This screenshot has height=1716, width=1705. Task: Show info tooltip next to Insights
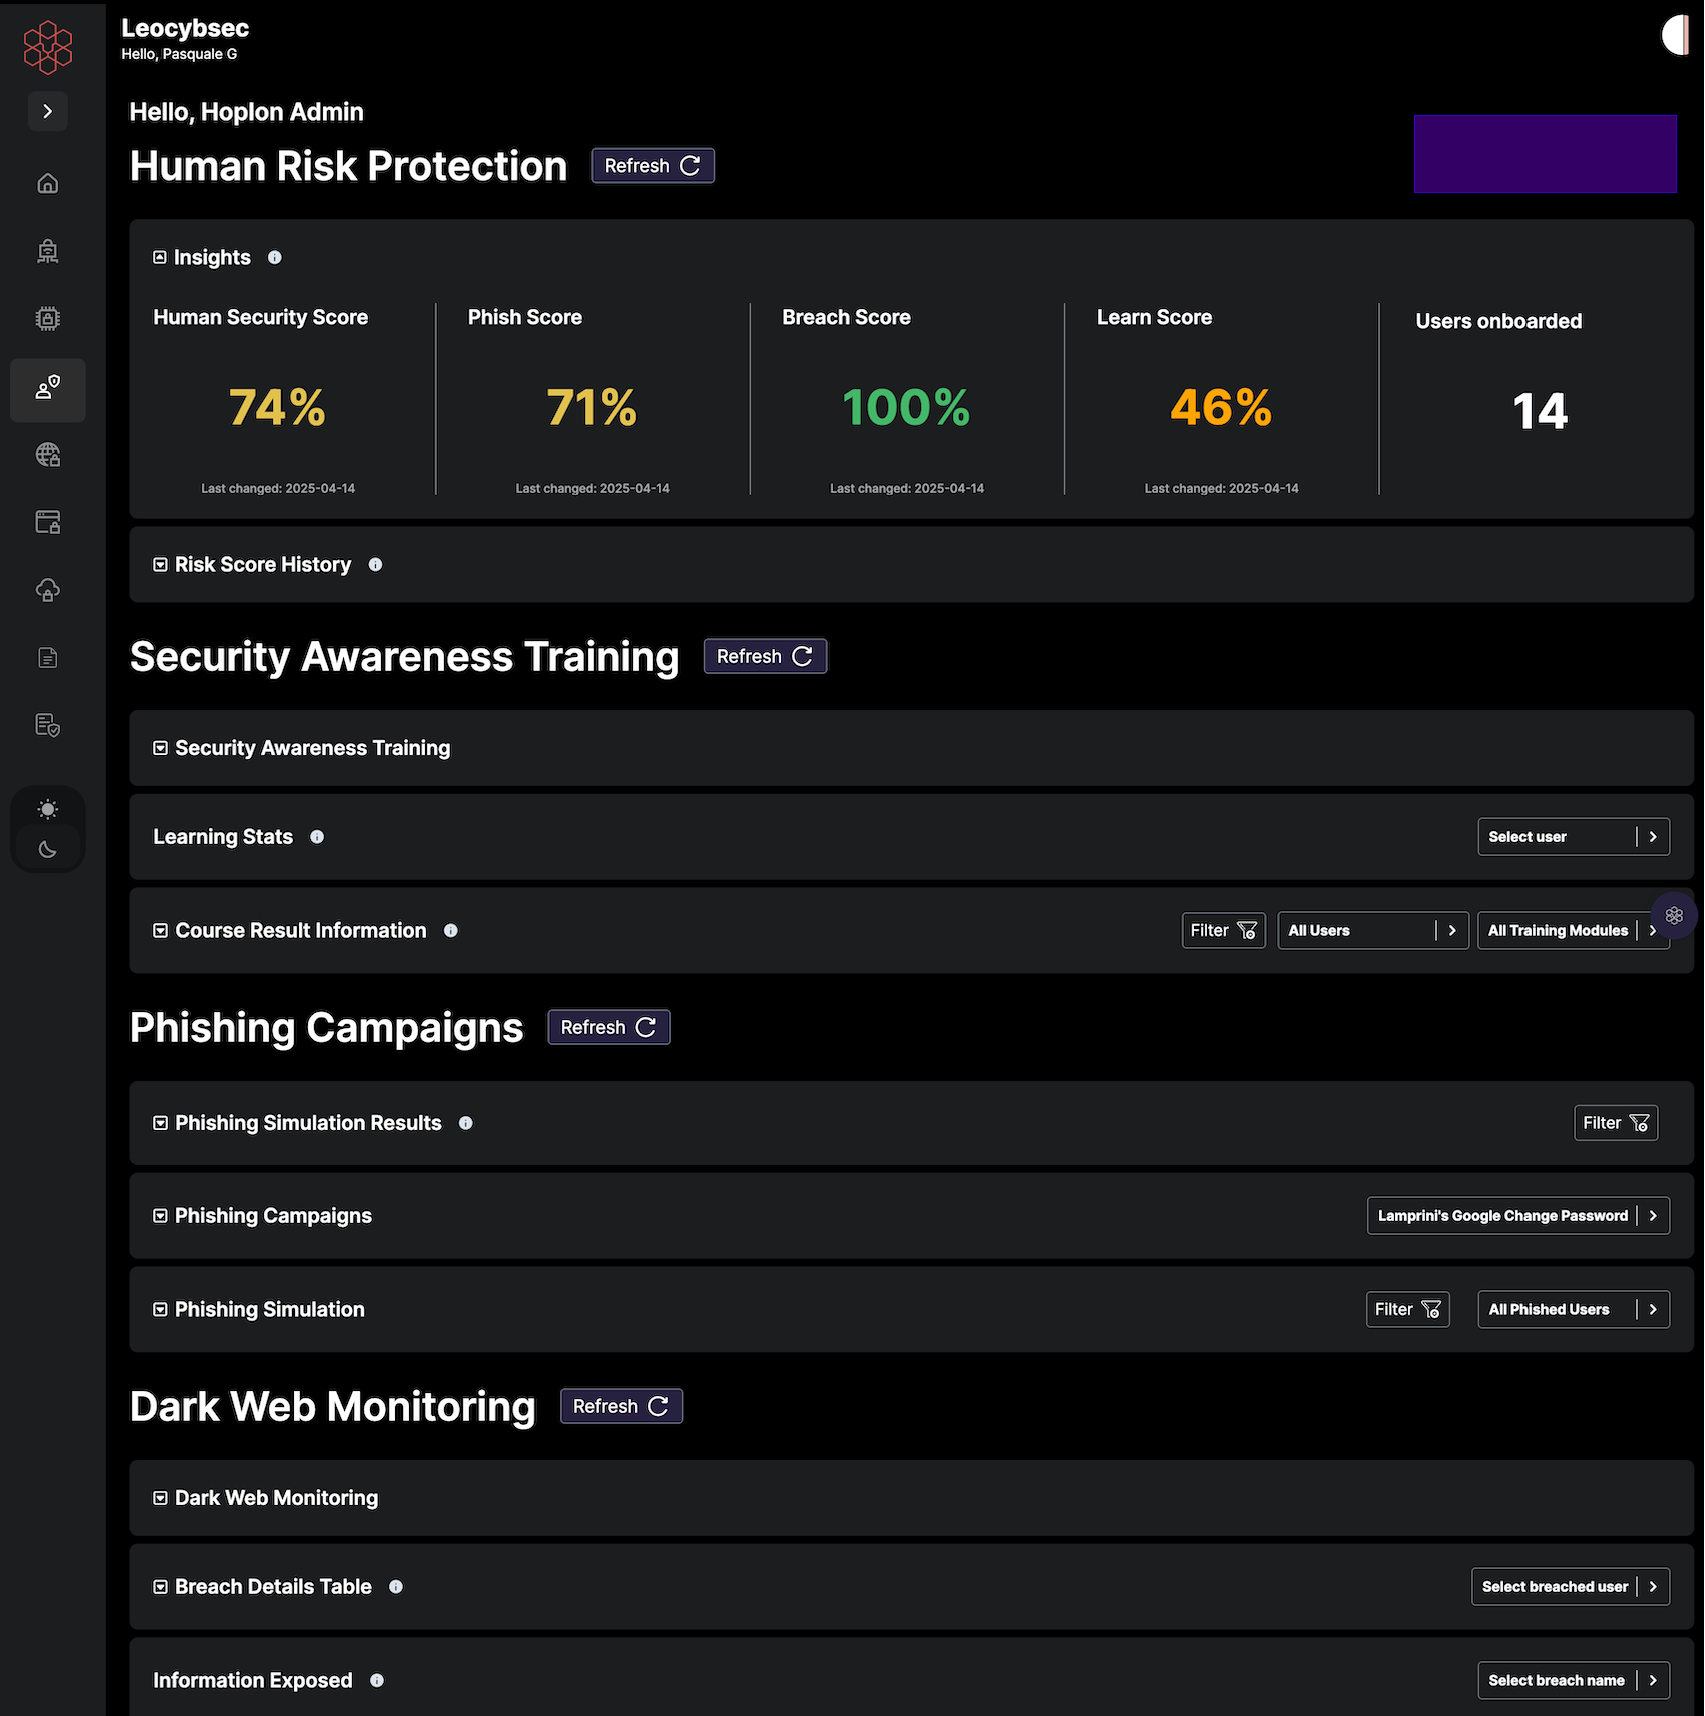click(x=275, y=258)
